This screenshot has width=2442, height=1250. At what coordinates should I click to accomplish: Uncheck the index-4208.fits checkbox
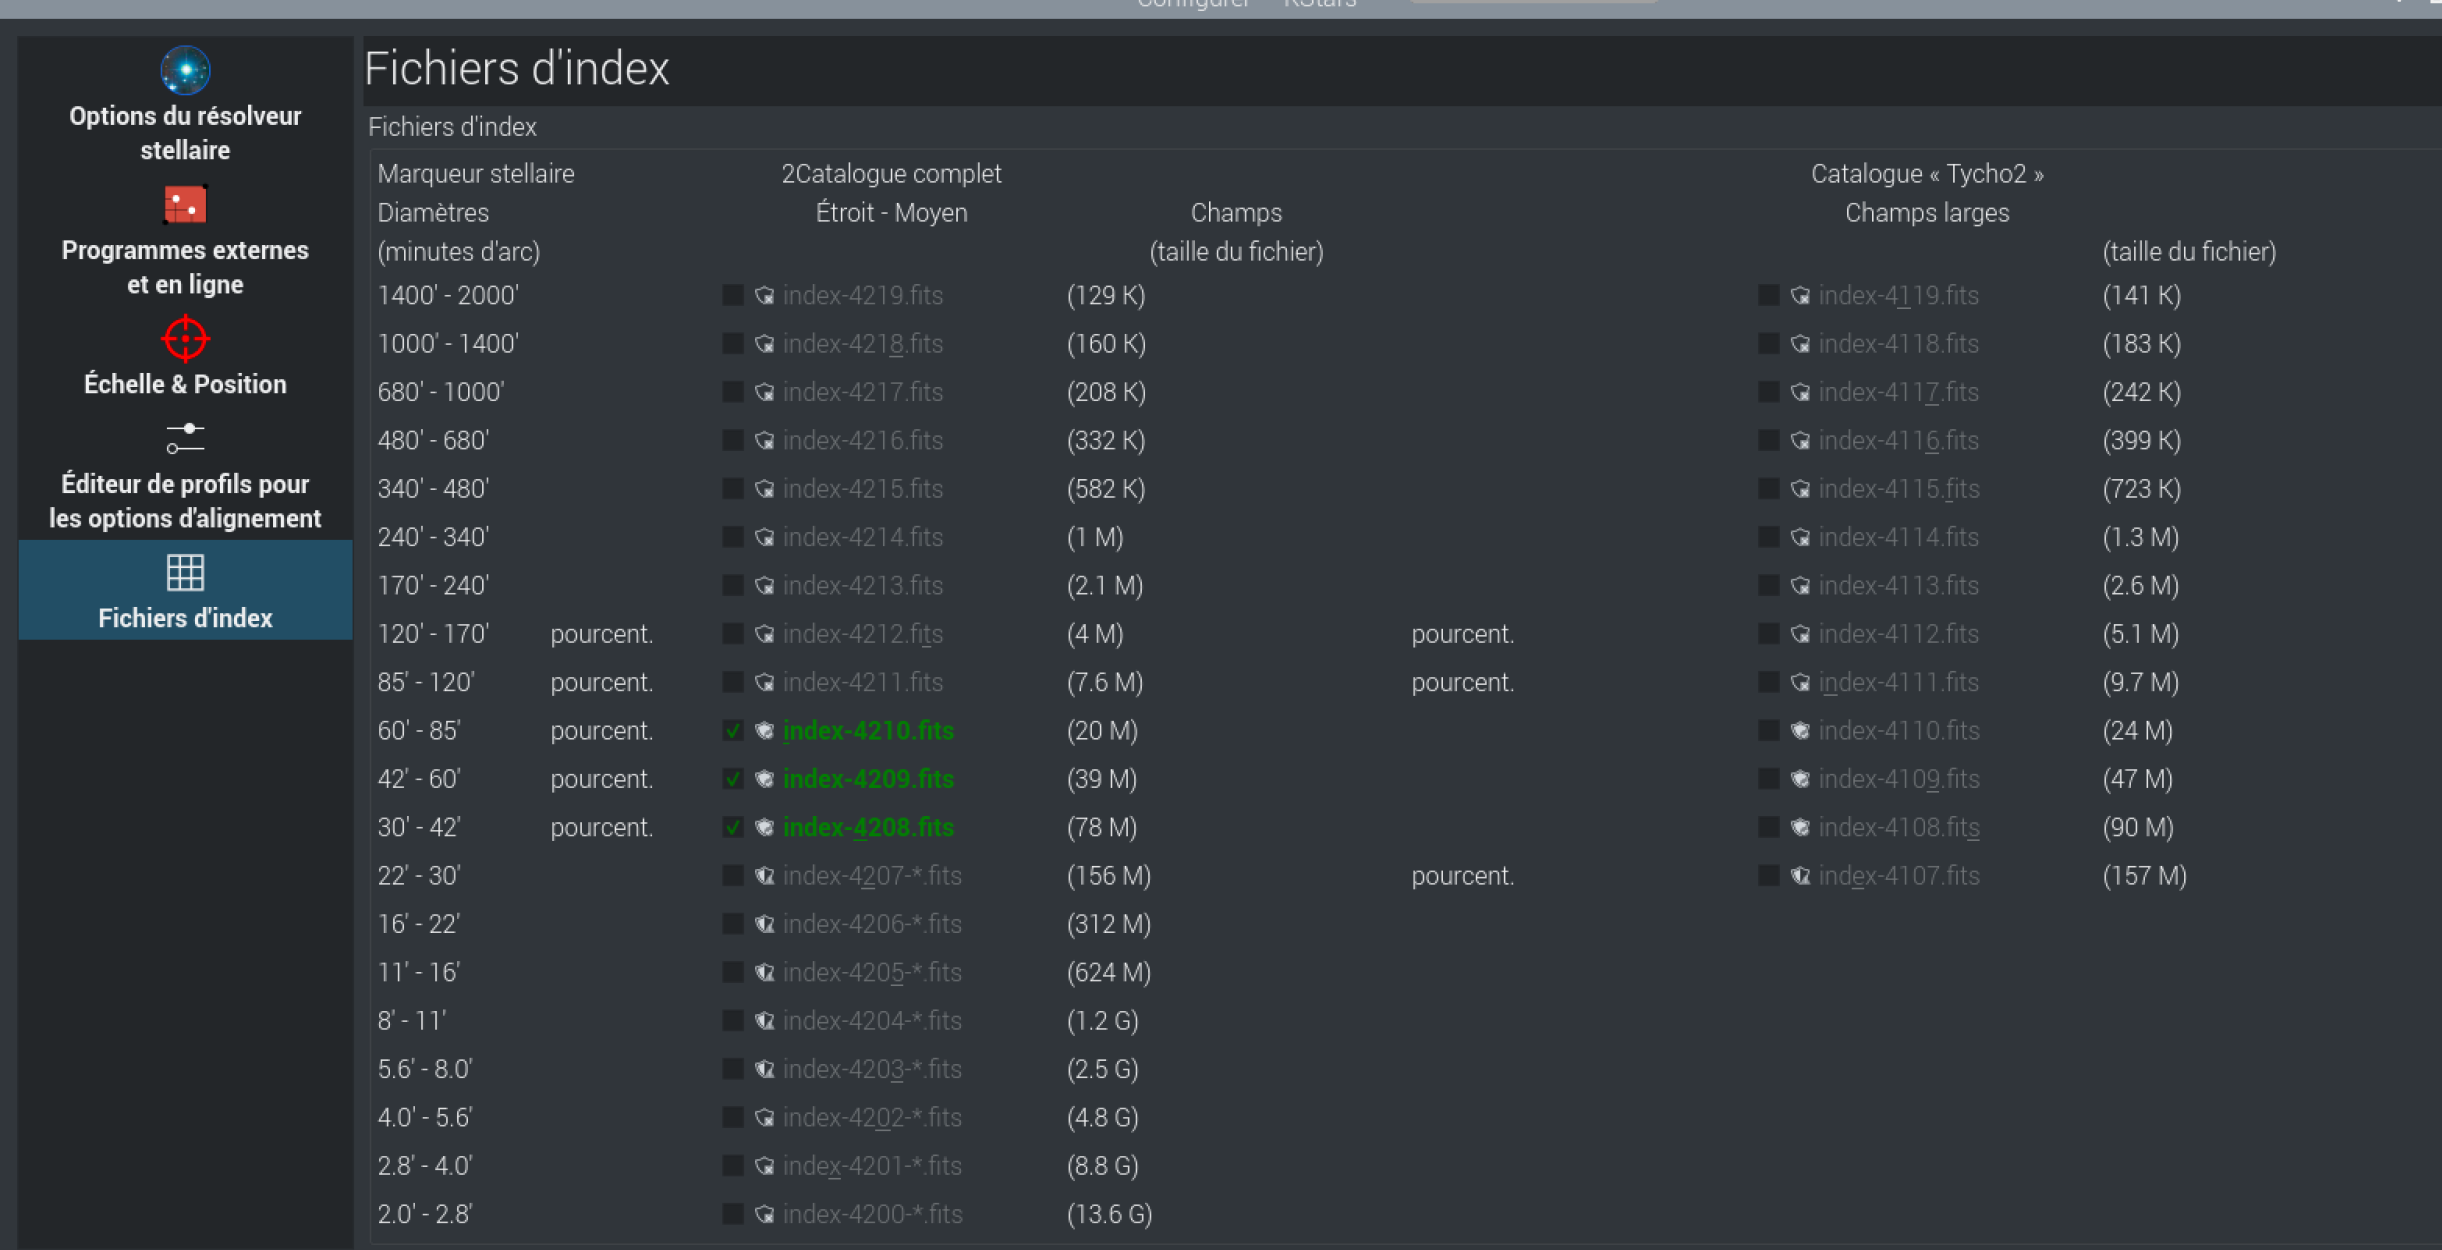tap(733, 828)
